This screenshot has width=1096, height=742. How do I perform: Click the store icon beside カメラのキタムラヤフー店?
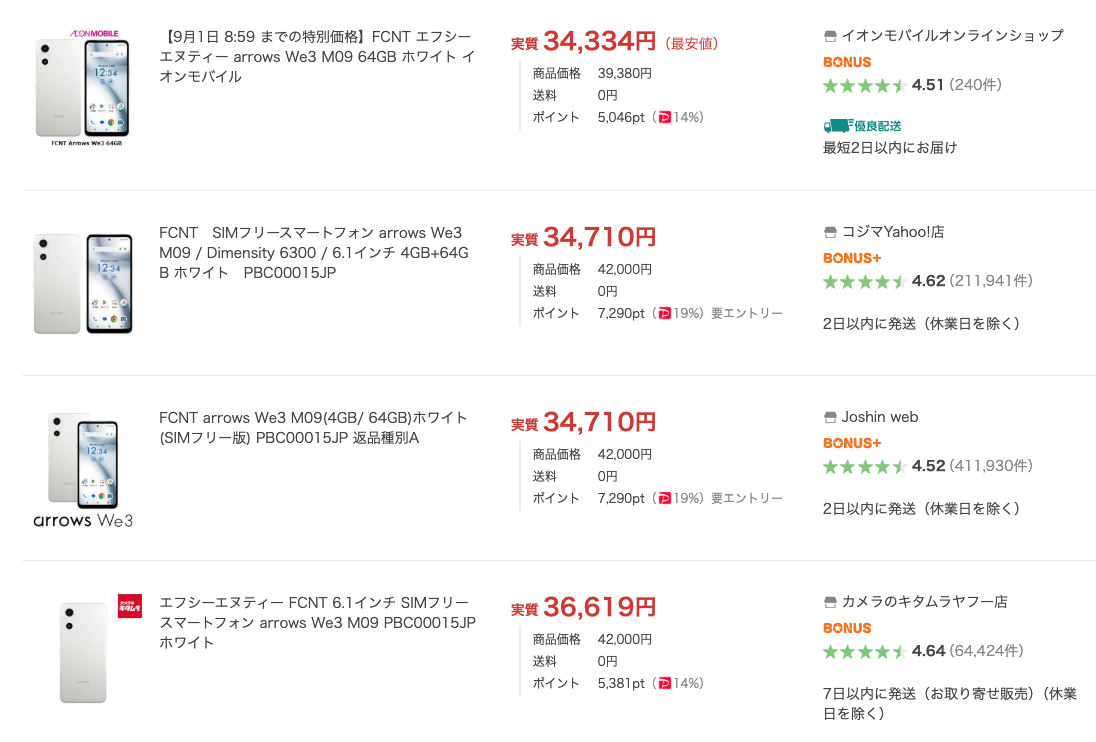pos(830,602)
